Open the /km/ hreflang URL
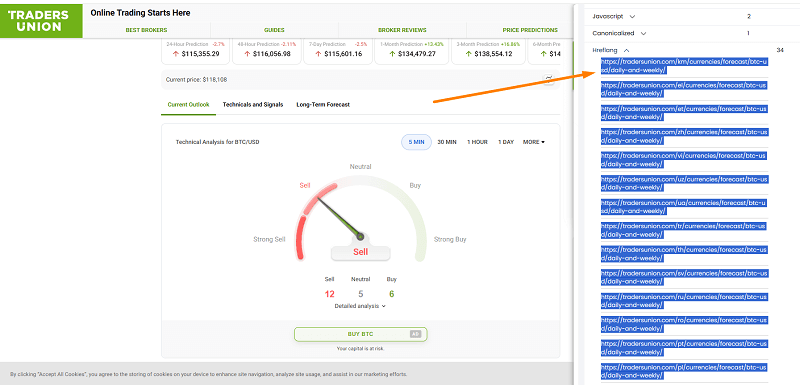 click(x=684, y=66)
